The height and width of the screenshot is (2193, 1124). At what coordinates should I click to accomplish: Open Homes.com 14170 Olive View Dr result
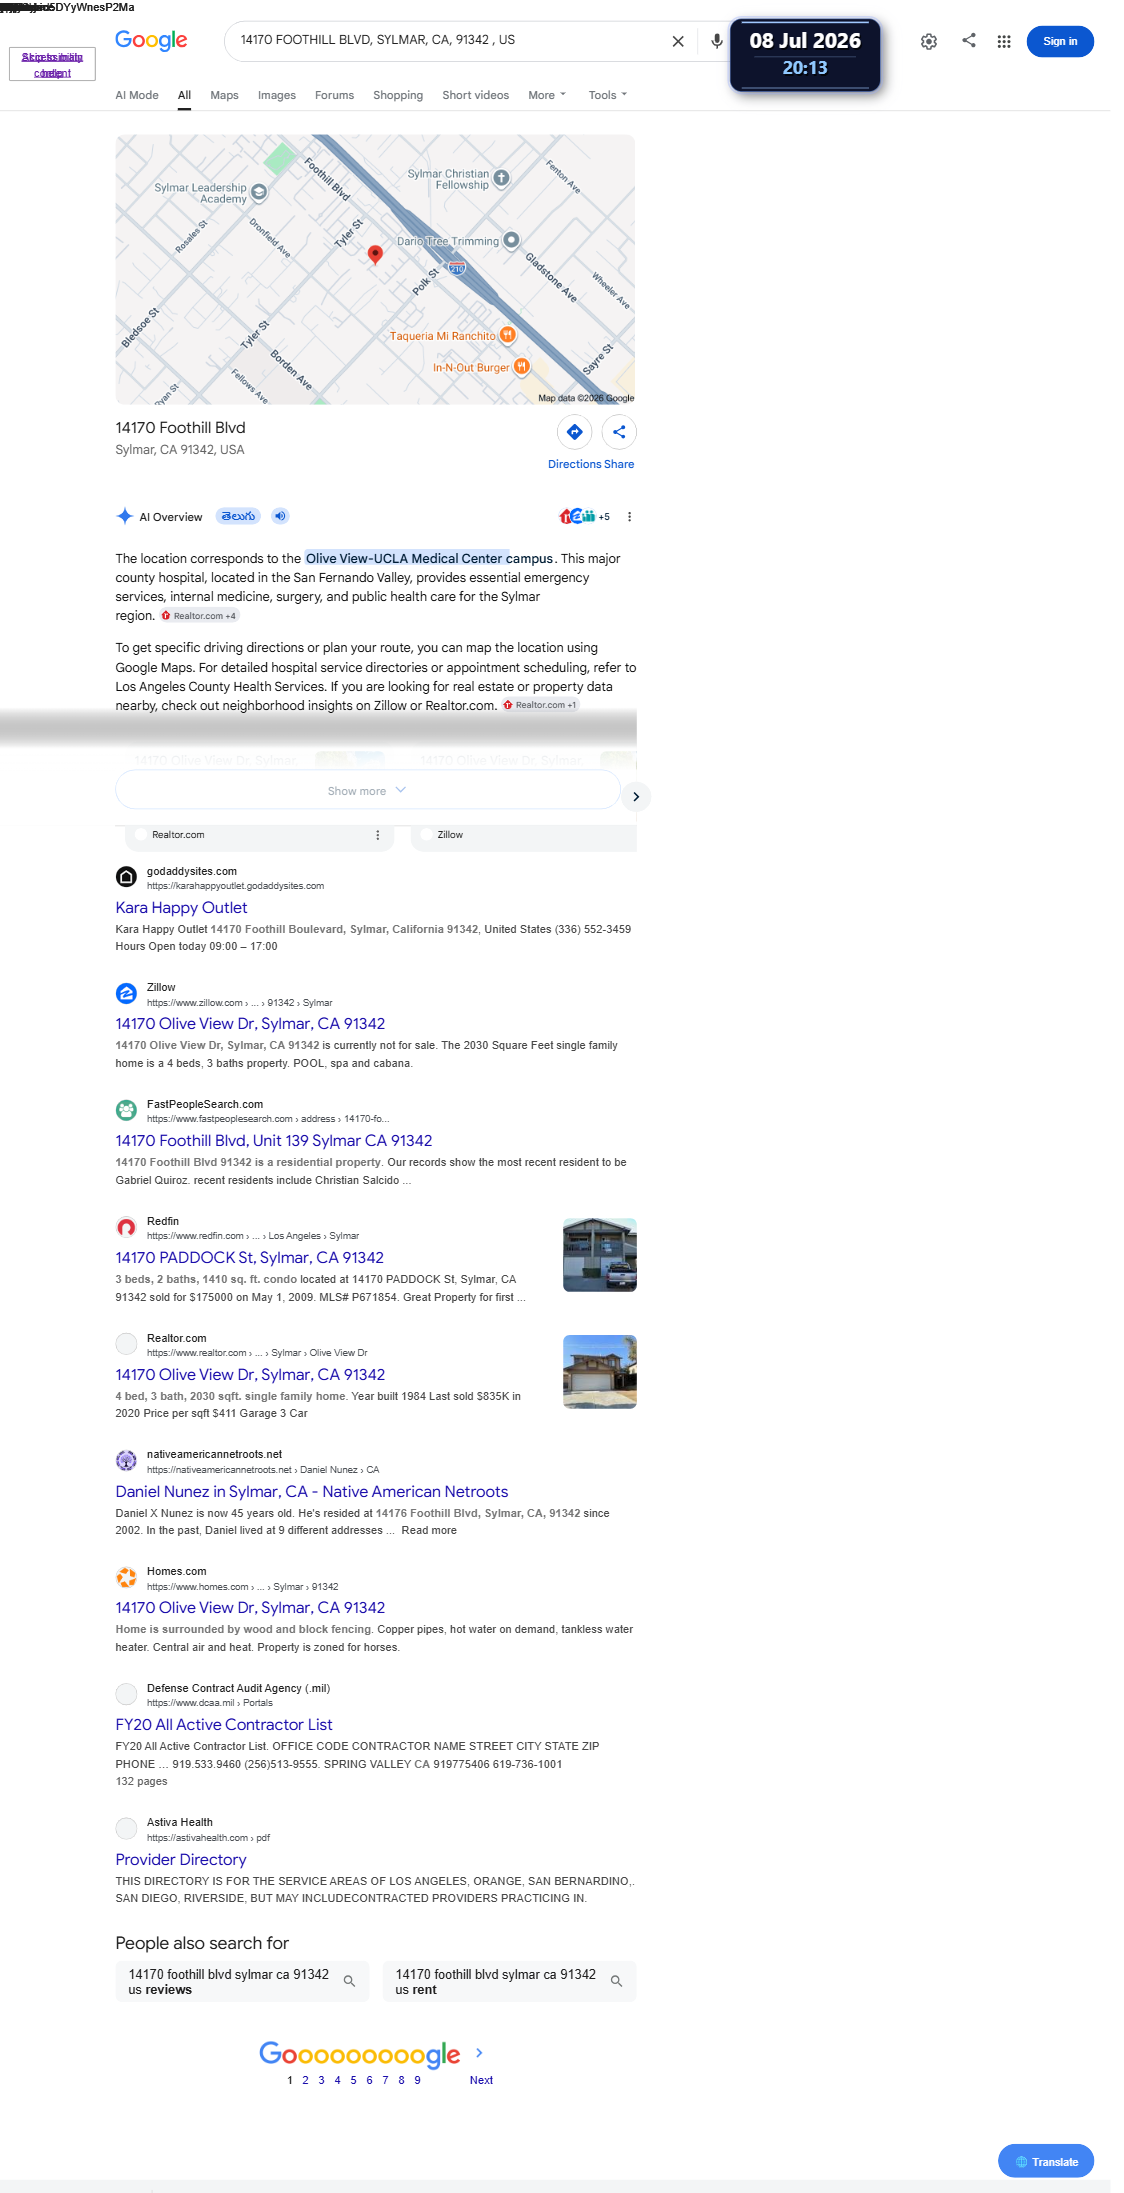tap(250, 1608)
